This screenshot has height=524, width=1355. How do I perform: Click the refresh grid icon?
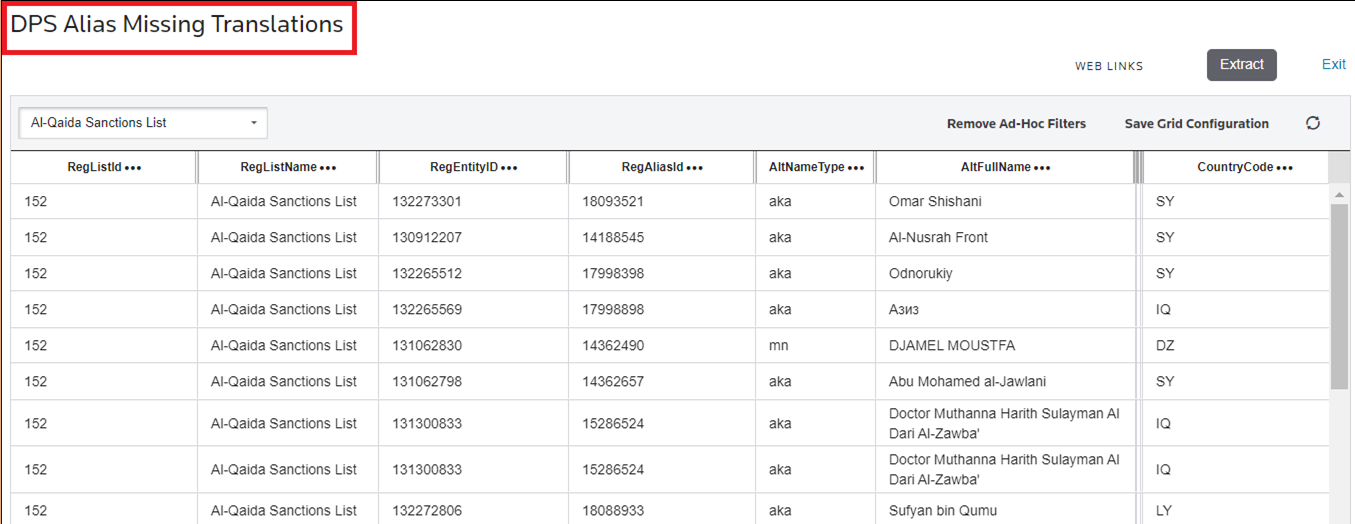1313,123
